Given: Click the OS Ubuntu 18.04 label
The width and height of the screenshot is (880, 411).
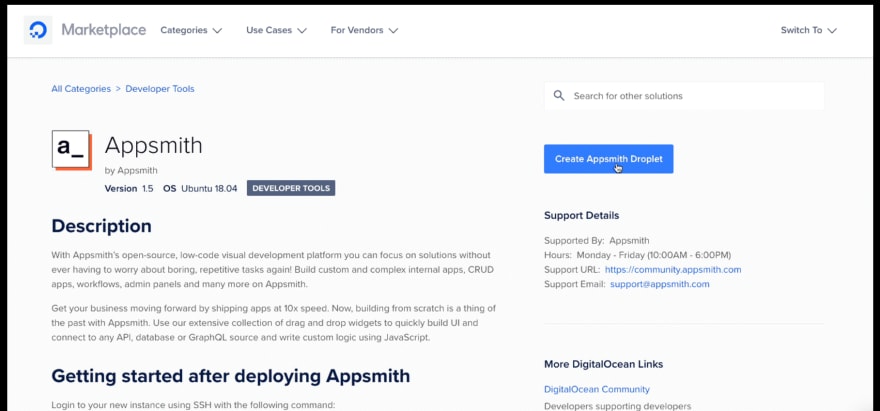Looking at the screenshot, I should point(200,188).
